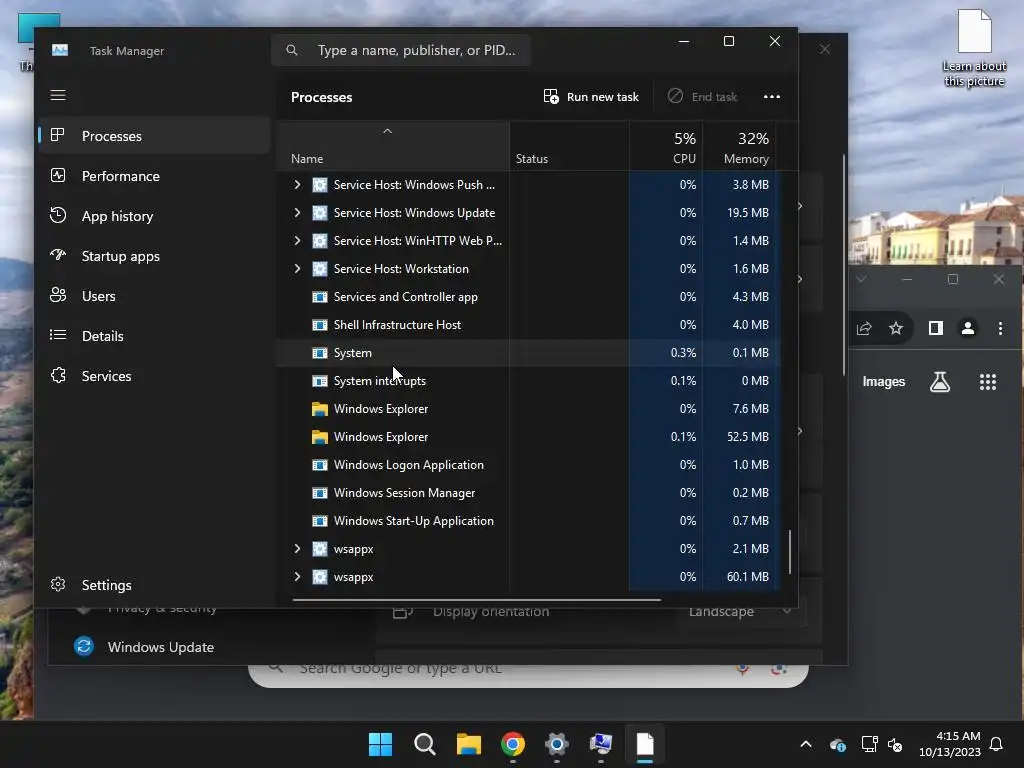Screen dimensions: 1024x768
Task: Sort processes by Memory column
Action: pyautogui.click(x=741, y=146)
